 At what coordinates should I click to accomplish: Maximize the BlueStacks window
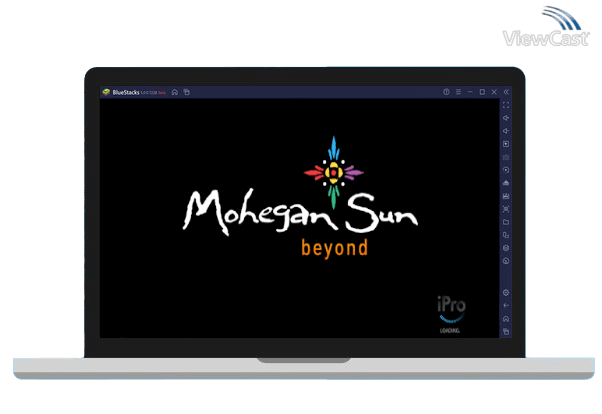482,92
